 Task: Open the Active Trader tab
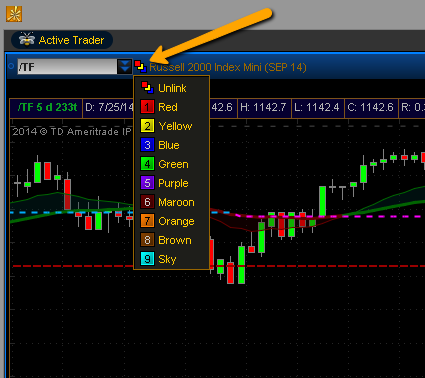pos(62,40)
